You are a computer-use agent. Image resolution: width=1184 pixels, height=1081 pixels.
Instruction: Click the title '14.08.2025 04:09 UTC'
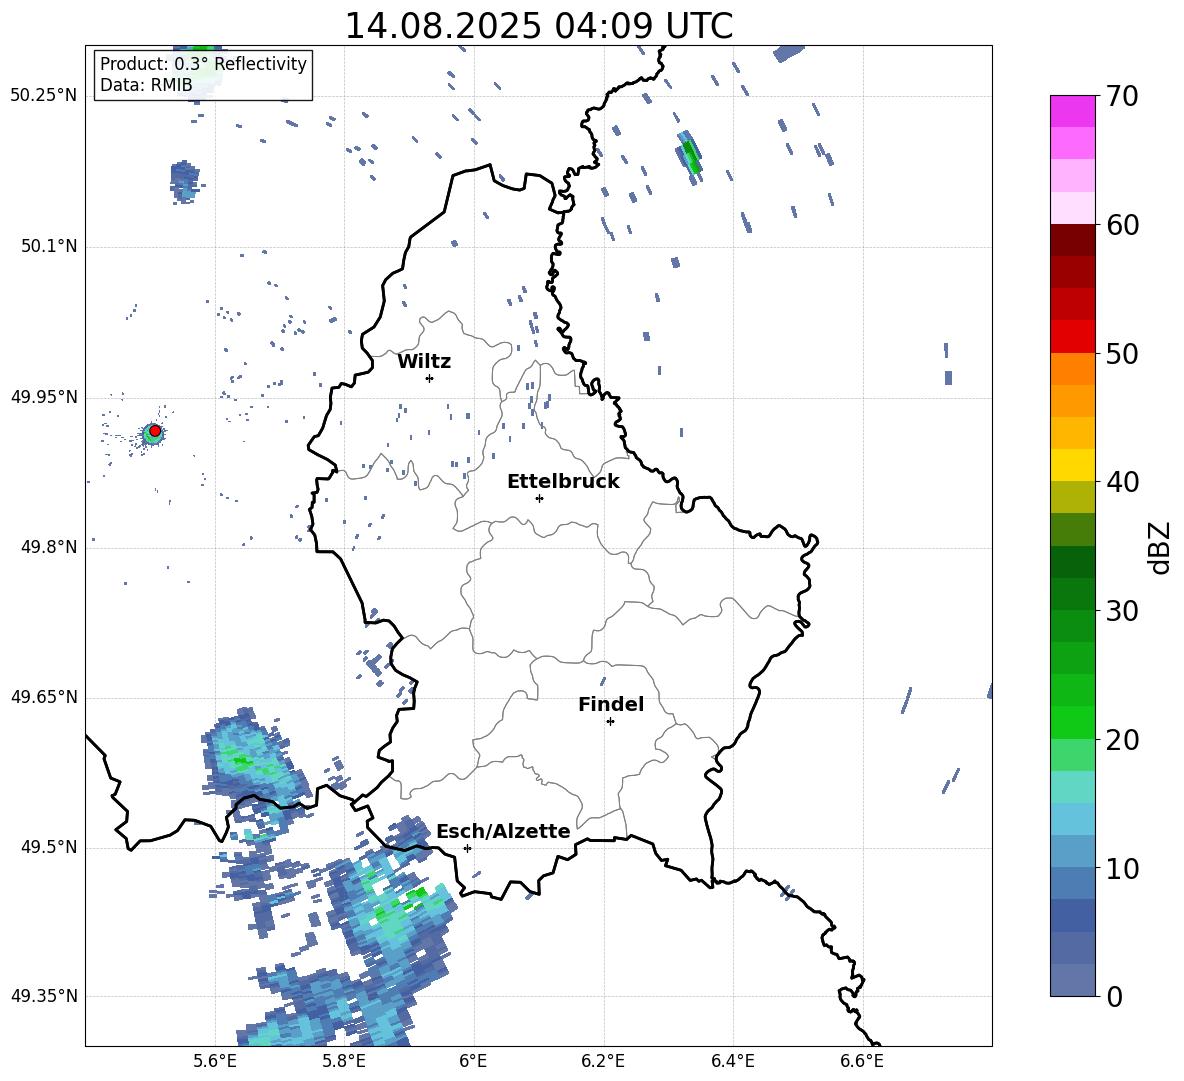tap(538, 26)
